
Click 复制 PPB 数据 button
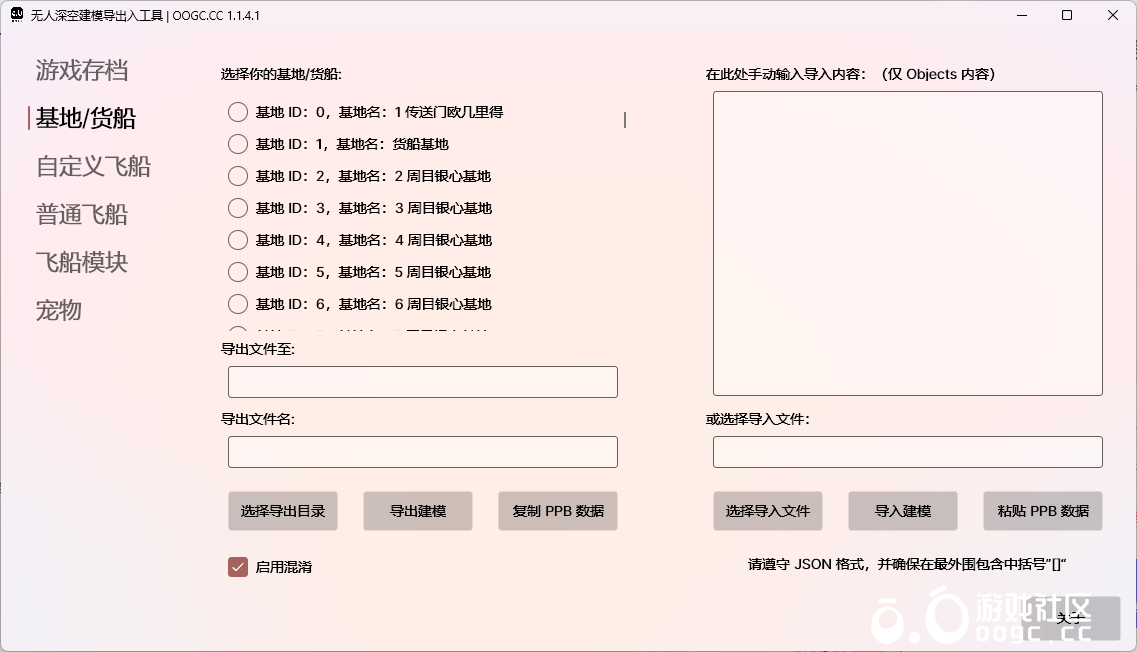click(x=558, y=511)
